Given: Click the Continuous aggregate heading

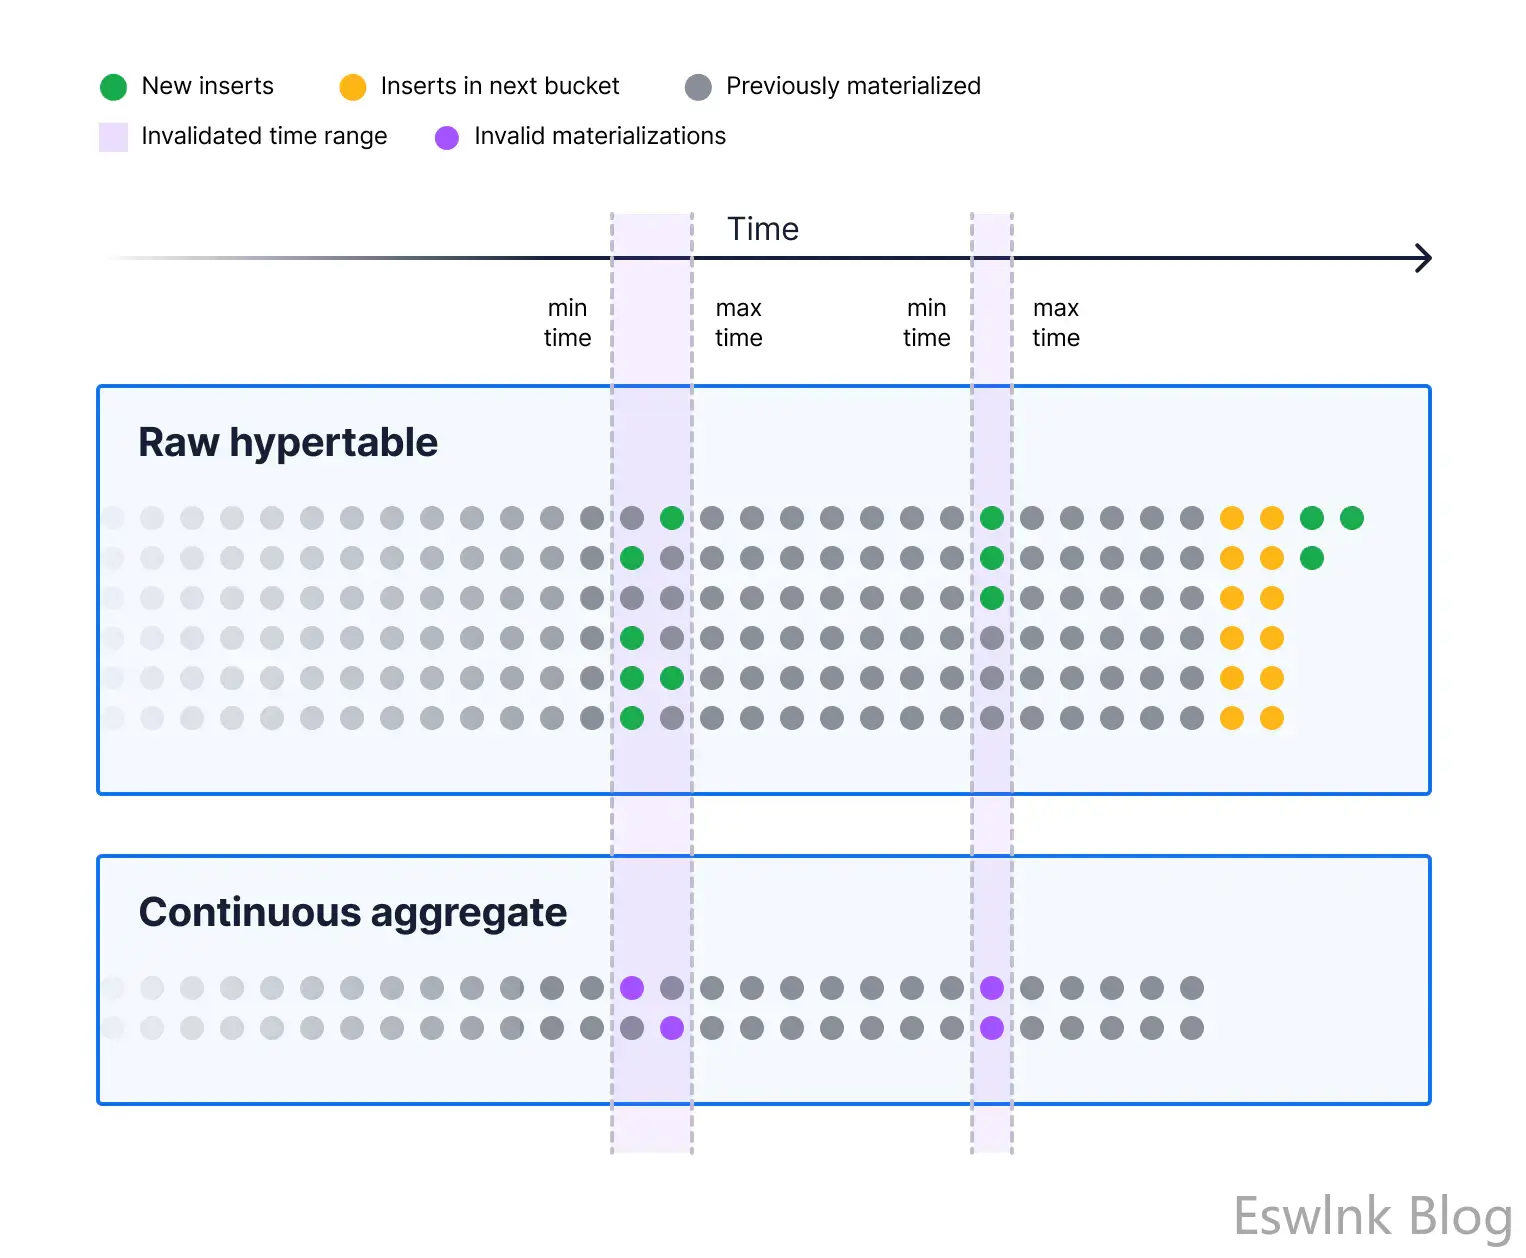Looking at the screenshot, I should coord(353,912).
